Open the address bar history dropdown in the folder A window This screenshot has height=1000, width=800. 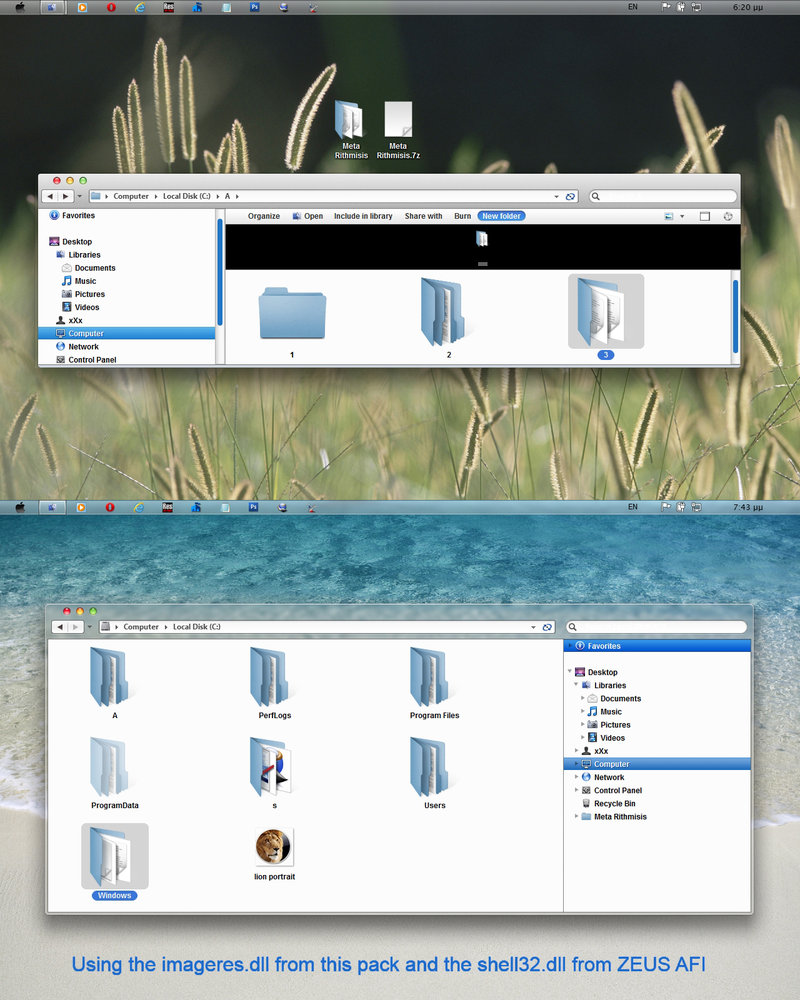556,196
